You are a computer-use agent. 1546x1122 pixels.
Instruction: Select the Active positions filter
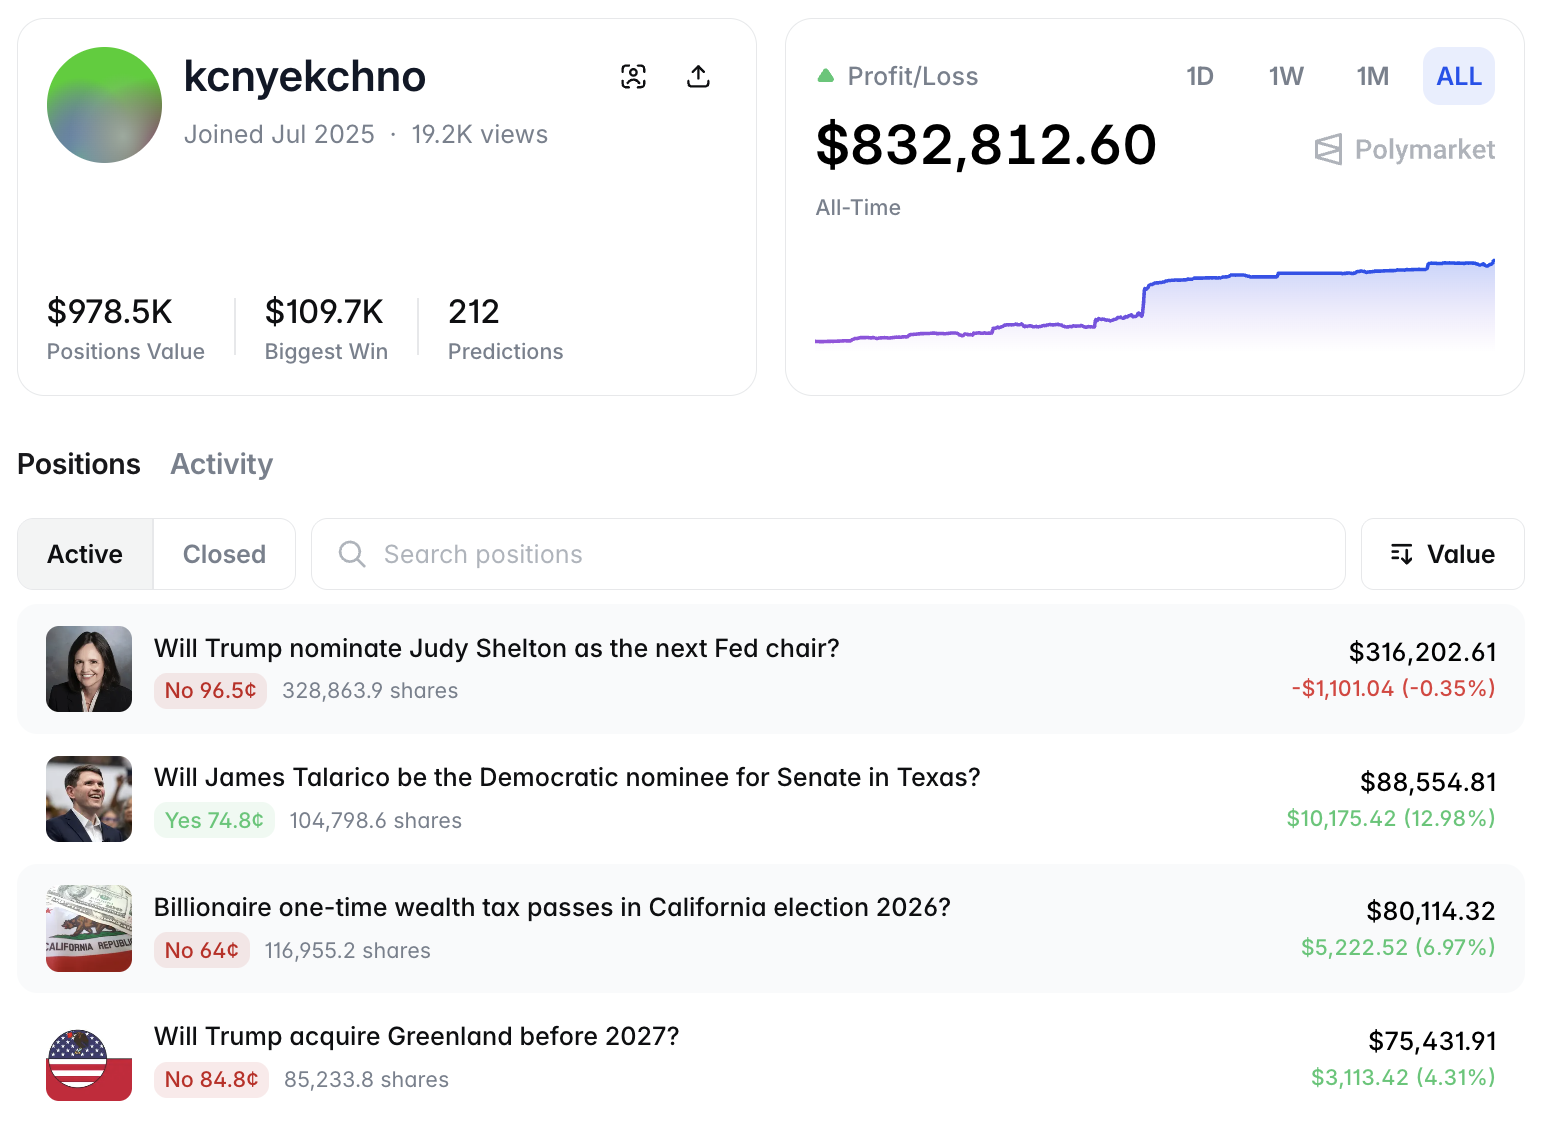(x=84, y=553)
